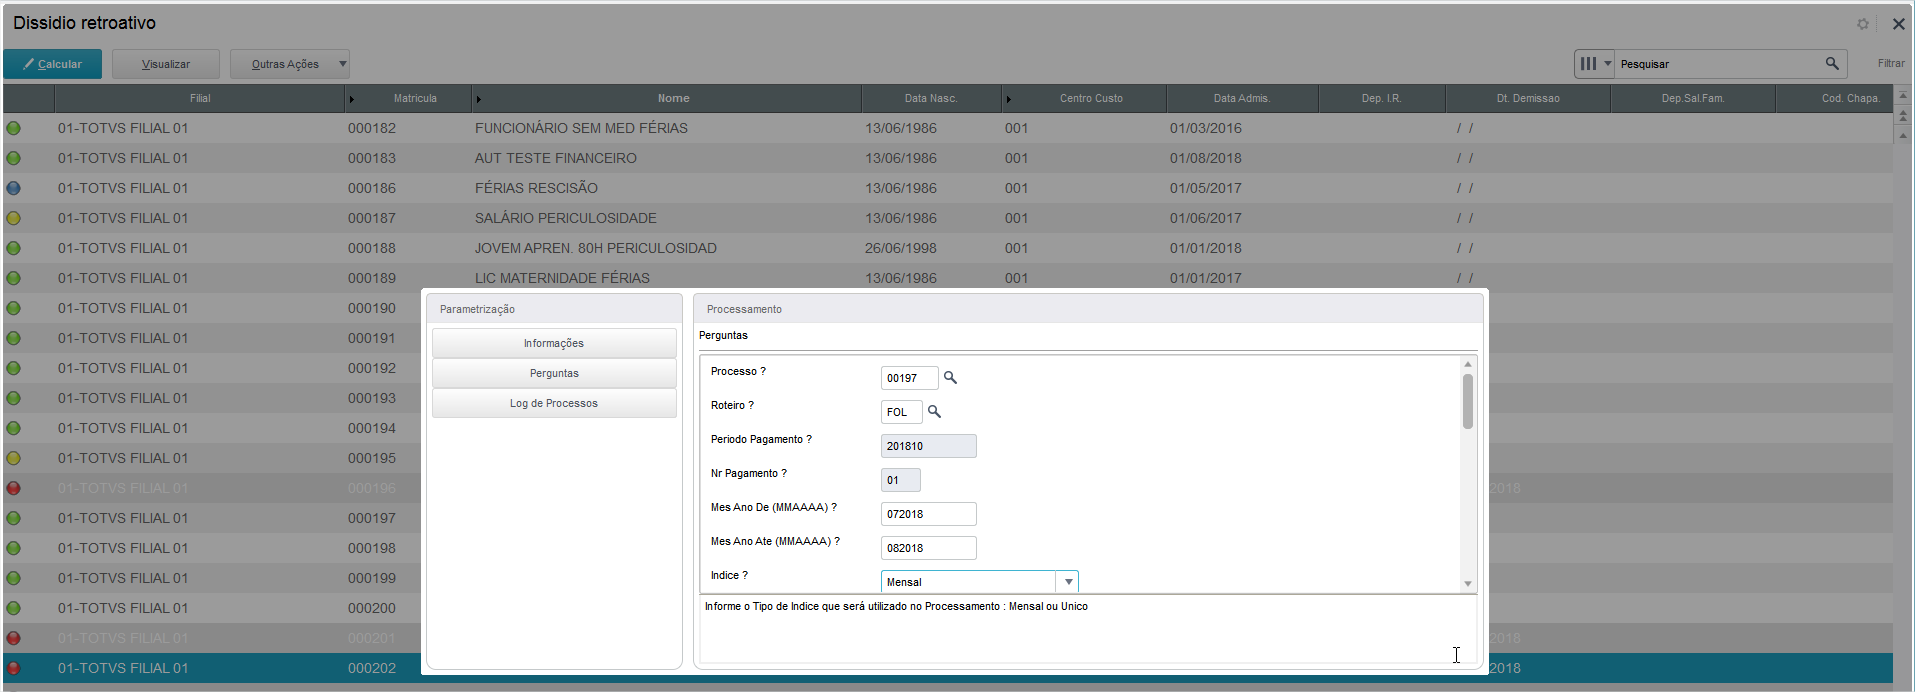The width and height of the screenshot is (1915, 692).
Task: Click the green status icon of row 000188
Action: [13, 248]
